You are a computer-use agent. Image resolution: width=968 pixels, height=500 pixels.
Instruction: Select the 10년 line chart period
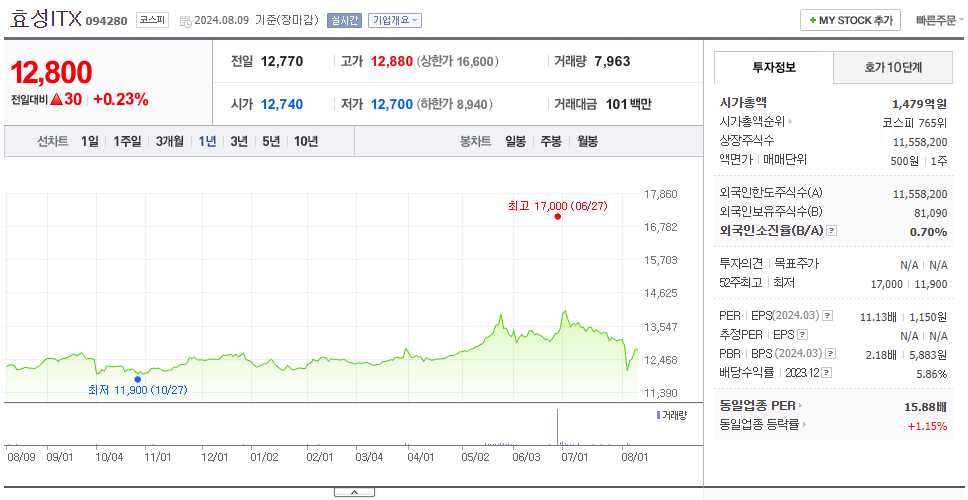[306, 141]
